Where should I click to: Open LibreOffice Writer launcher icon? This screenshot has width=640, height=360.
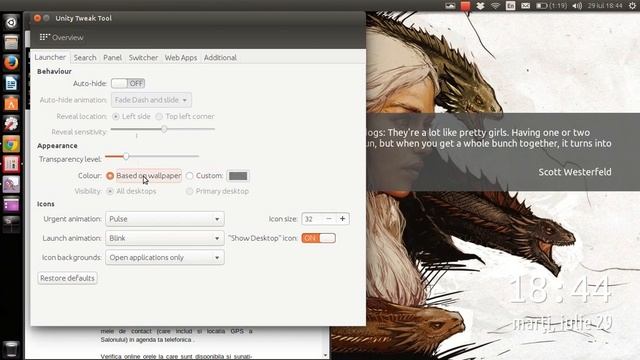pos(11,83)
